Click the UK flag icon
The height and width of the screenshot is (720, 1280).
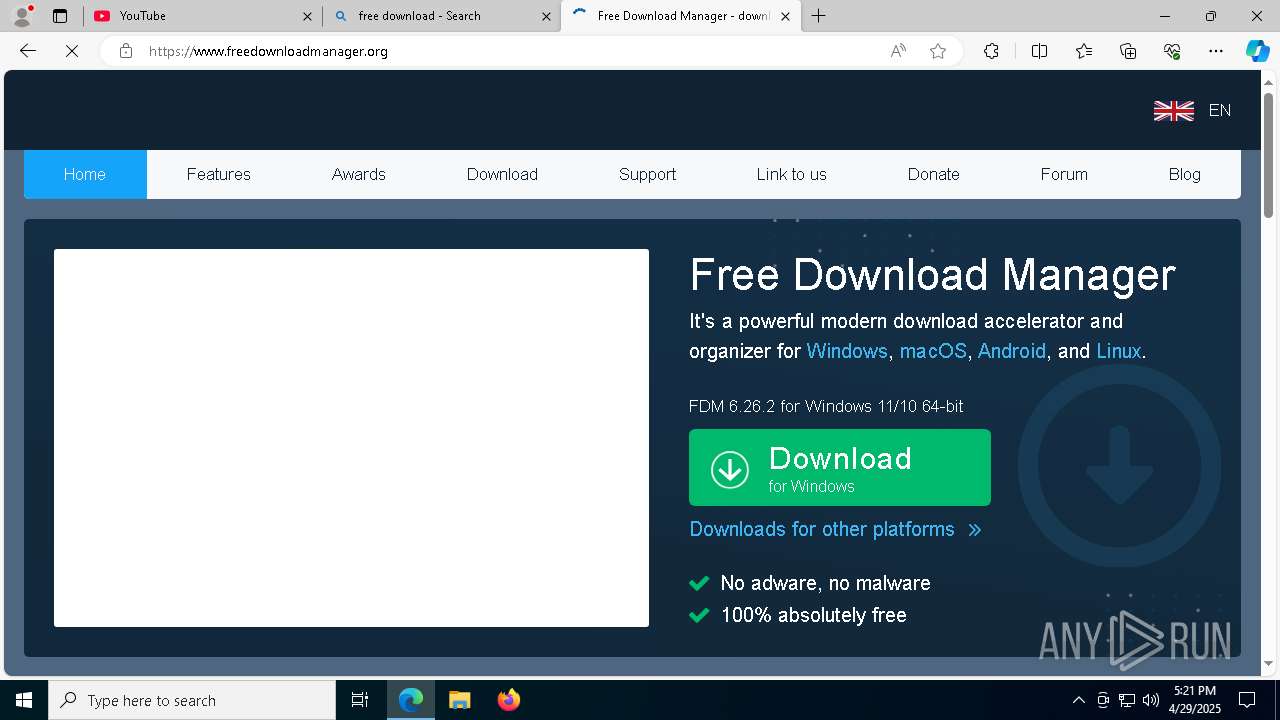1174,111
